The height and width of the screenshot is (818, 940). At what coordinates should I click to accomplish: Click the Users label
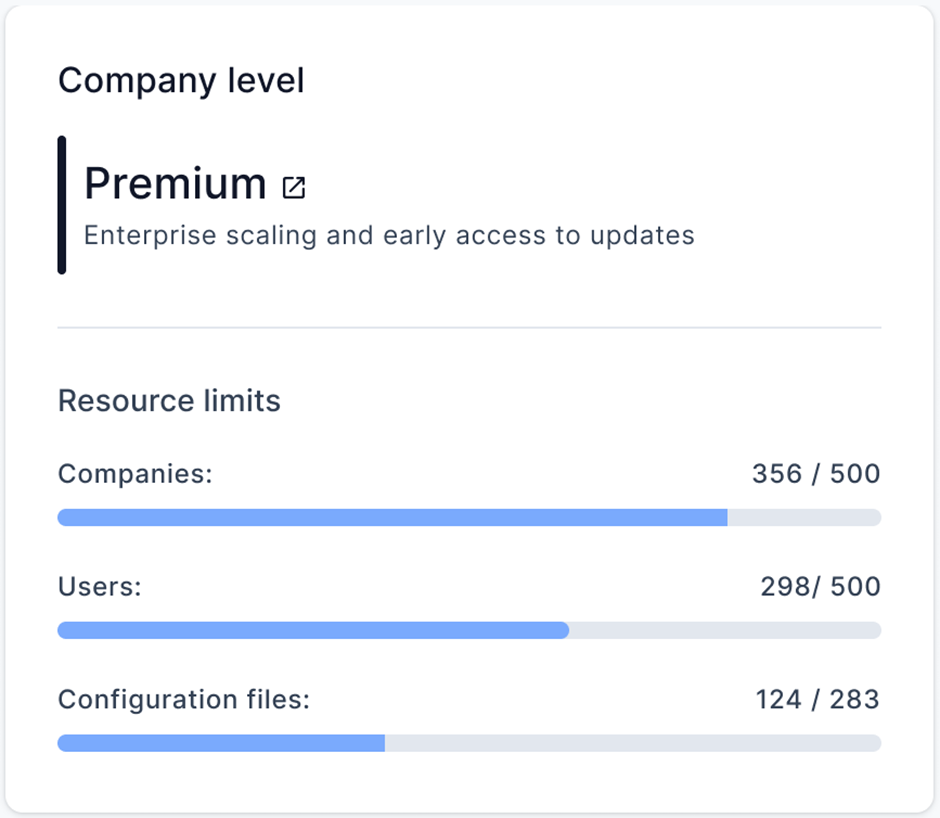(x=100, y=586)
